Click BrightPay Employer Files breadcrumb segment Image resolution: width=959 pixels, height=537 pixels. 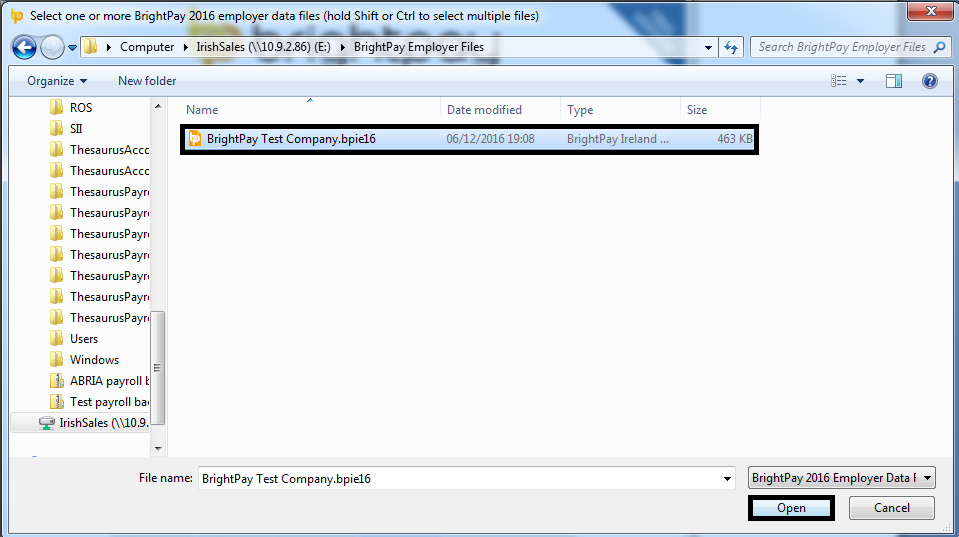[419, 47]
